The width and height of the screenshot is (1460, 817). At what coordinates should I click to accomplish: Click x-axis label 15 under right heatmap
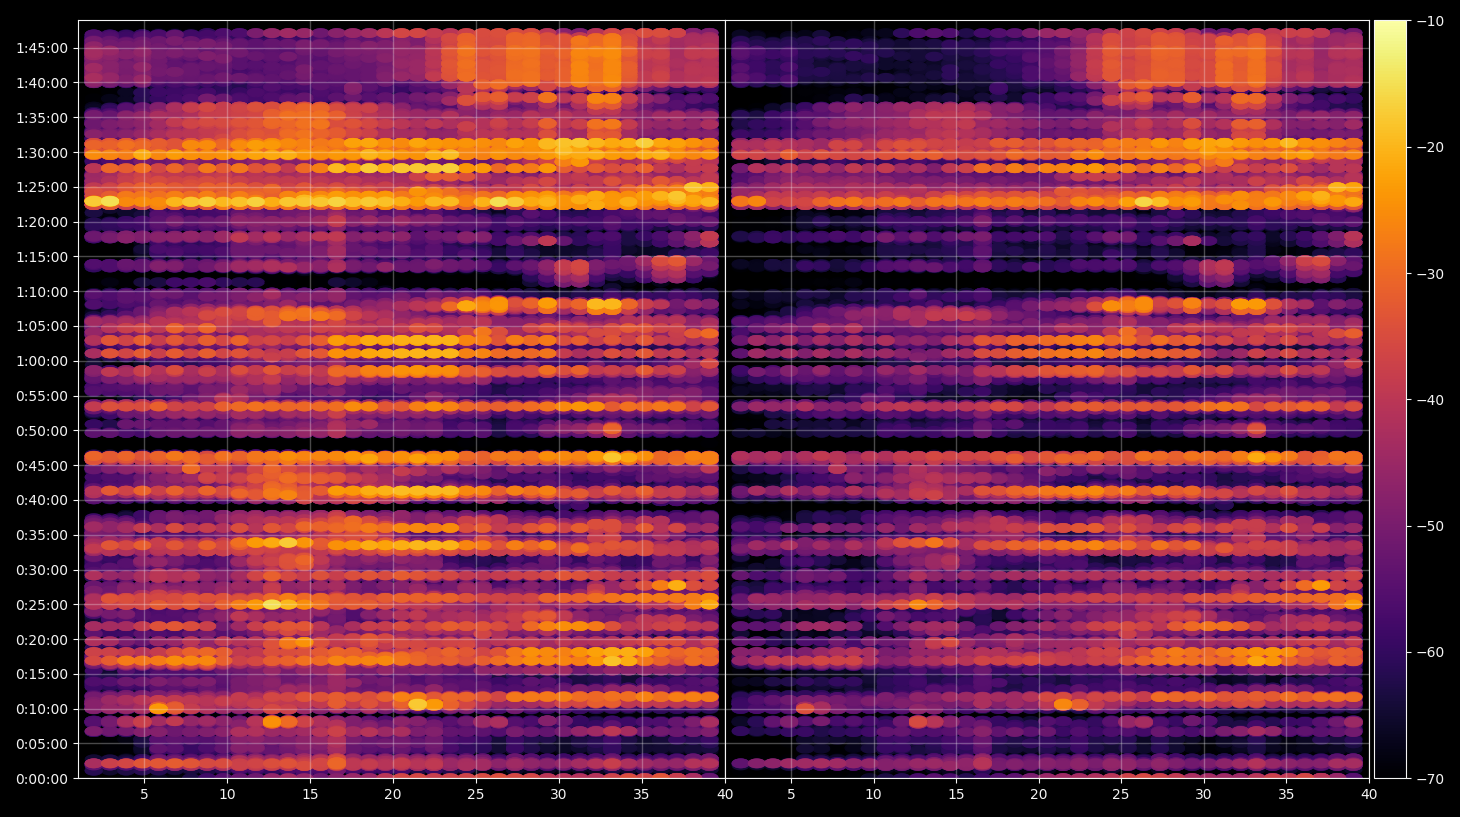pos(956,795)
